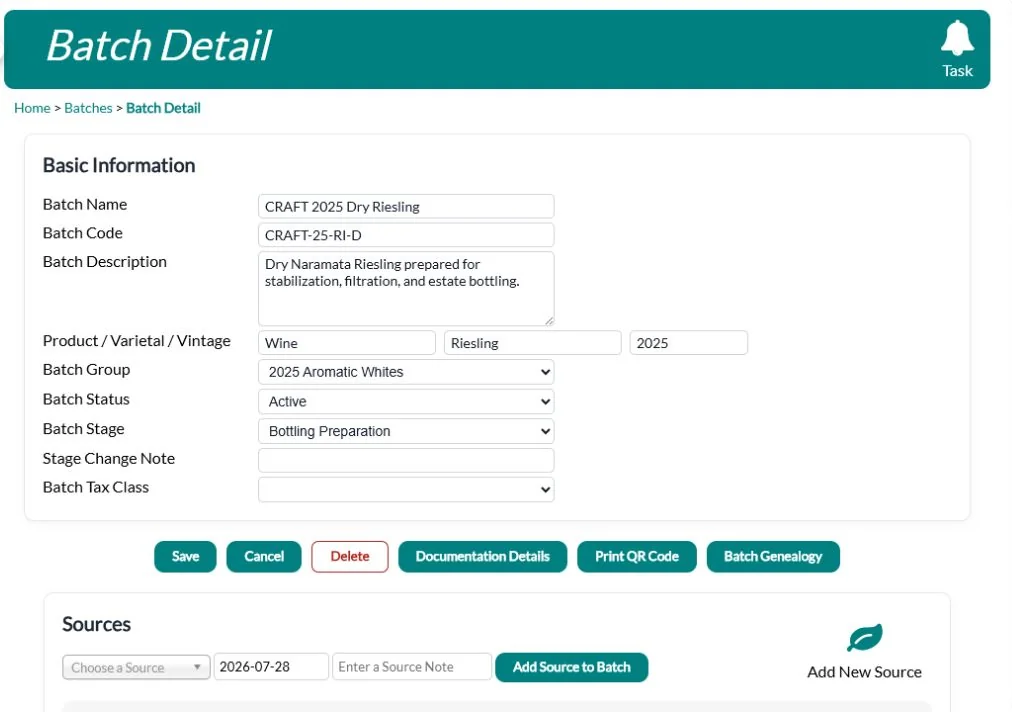Open the Choose a Source combo box

(x=136, y=667)
